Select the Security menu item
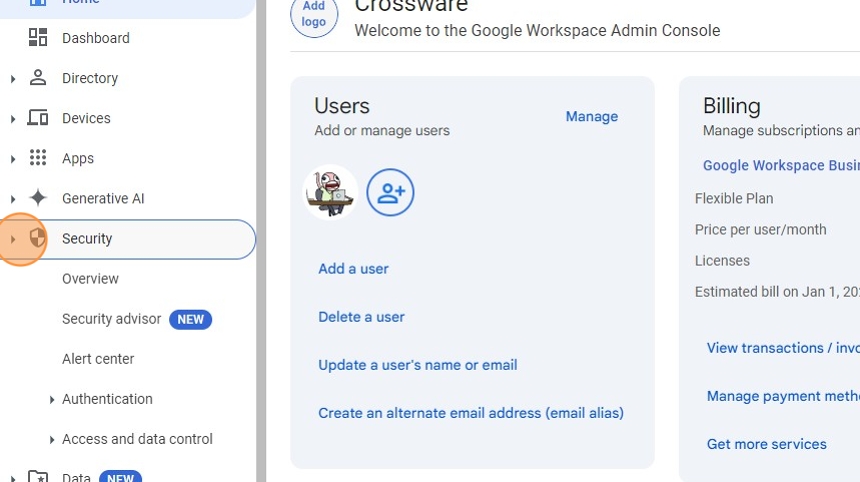 tap(128, 239)
